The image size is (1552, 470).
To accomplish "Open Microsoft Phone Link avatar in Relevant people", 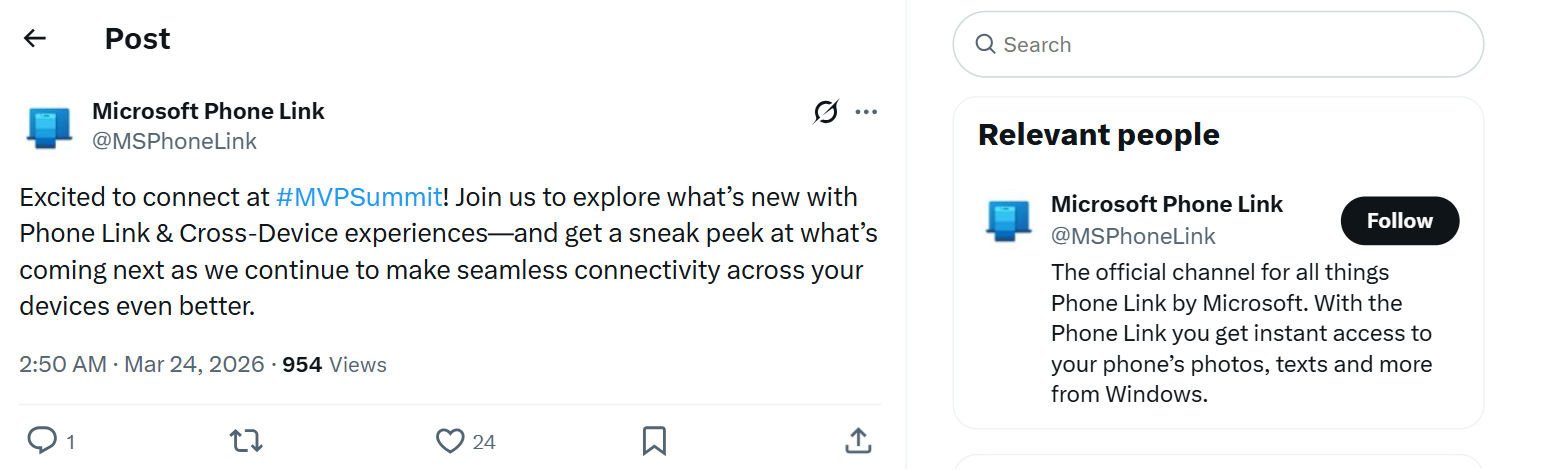I will coord(1008,221).
